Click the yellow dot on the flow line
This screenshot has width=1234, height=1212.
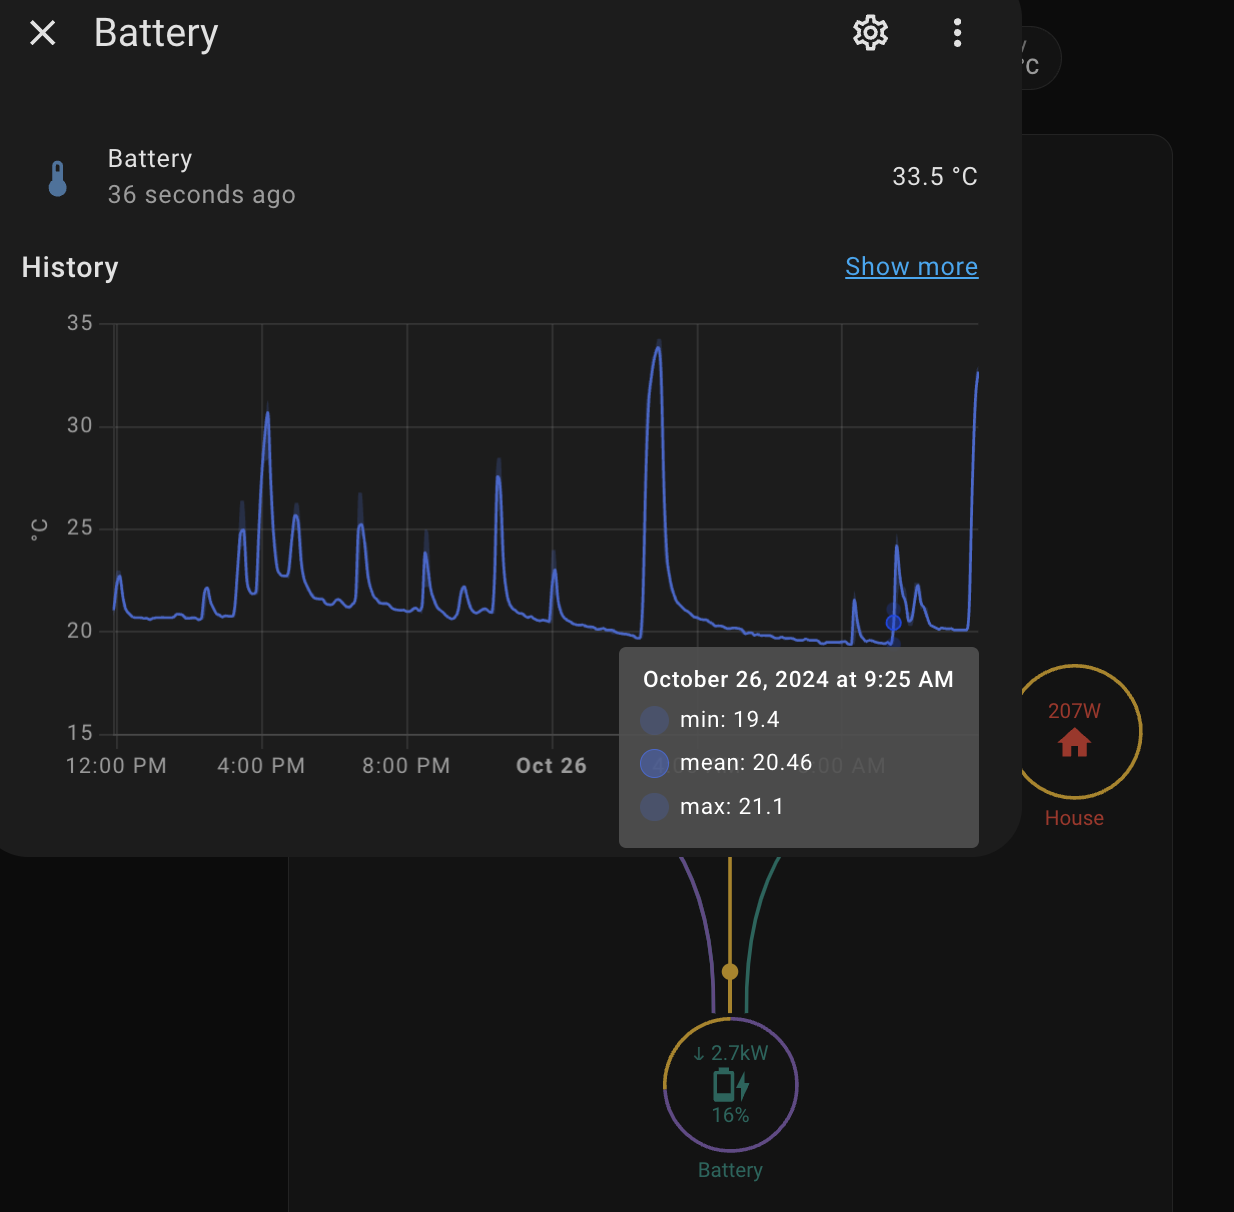tap(730, 971)
